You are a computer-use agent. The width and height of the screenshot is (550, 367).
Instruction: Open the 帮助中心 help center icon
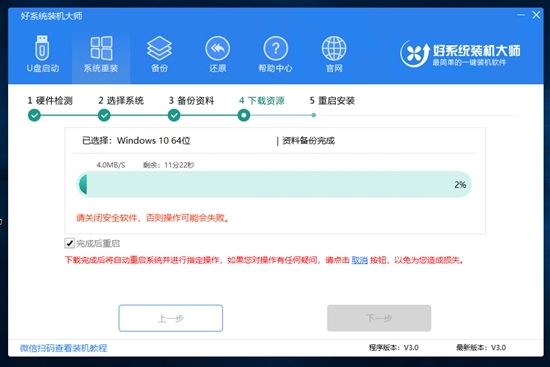coord(276,54)
